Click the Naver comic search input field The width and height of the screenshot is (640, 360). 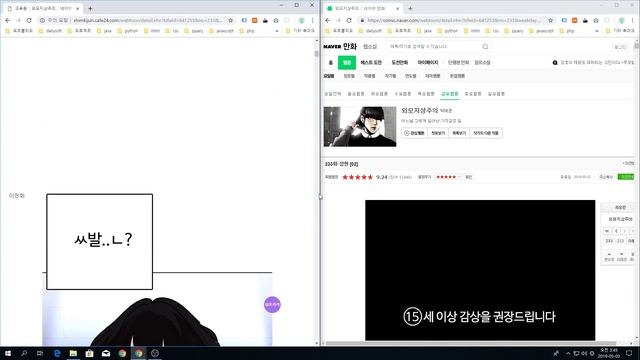[x=433, y=47]
